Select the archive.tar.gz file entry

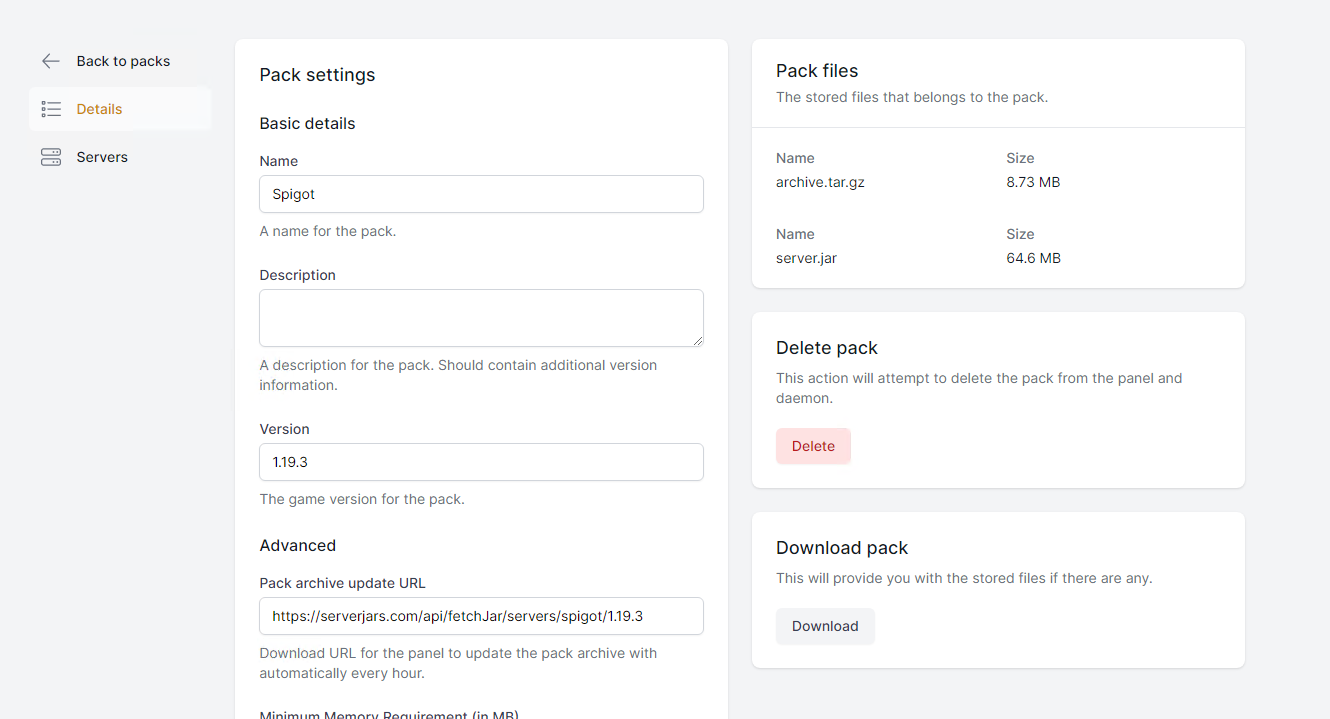[820, 182]
